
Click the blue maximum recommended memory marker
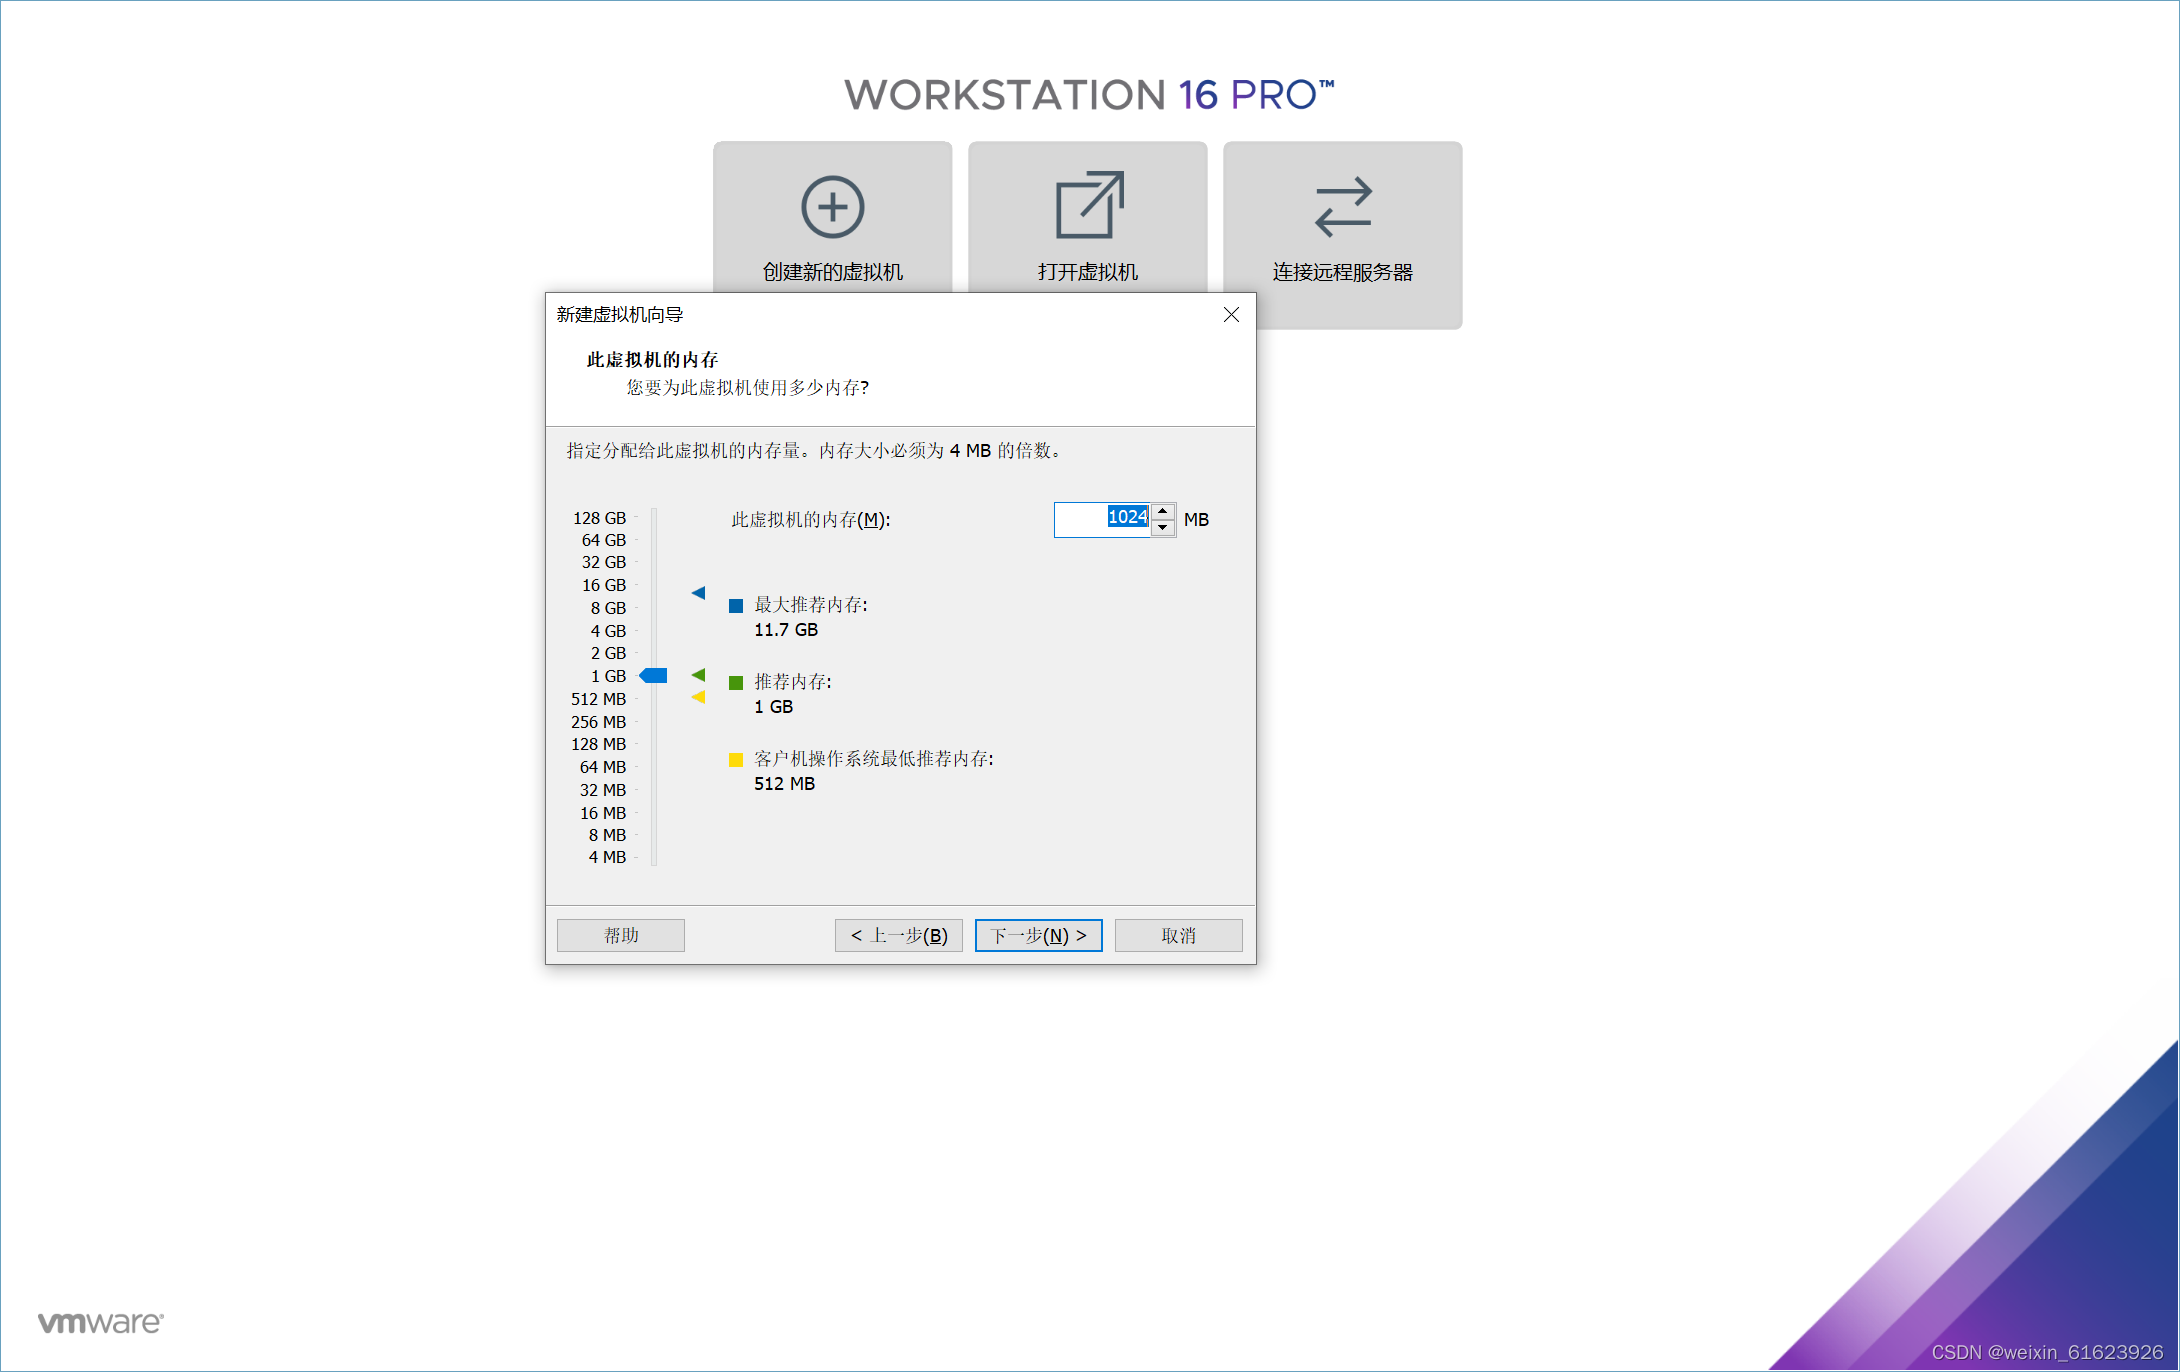[698, 593]
